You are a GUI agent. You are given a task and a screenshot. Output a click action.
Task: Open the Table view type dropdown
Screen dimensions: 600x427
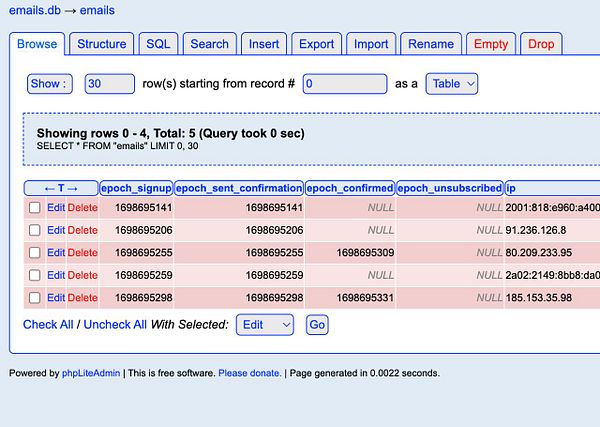[452, 84]
